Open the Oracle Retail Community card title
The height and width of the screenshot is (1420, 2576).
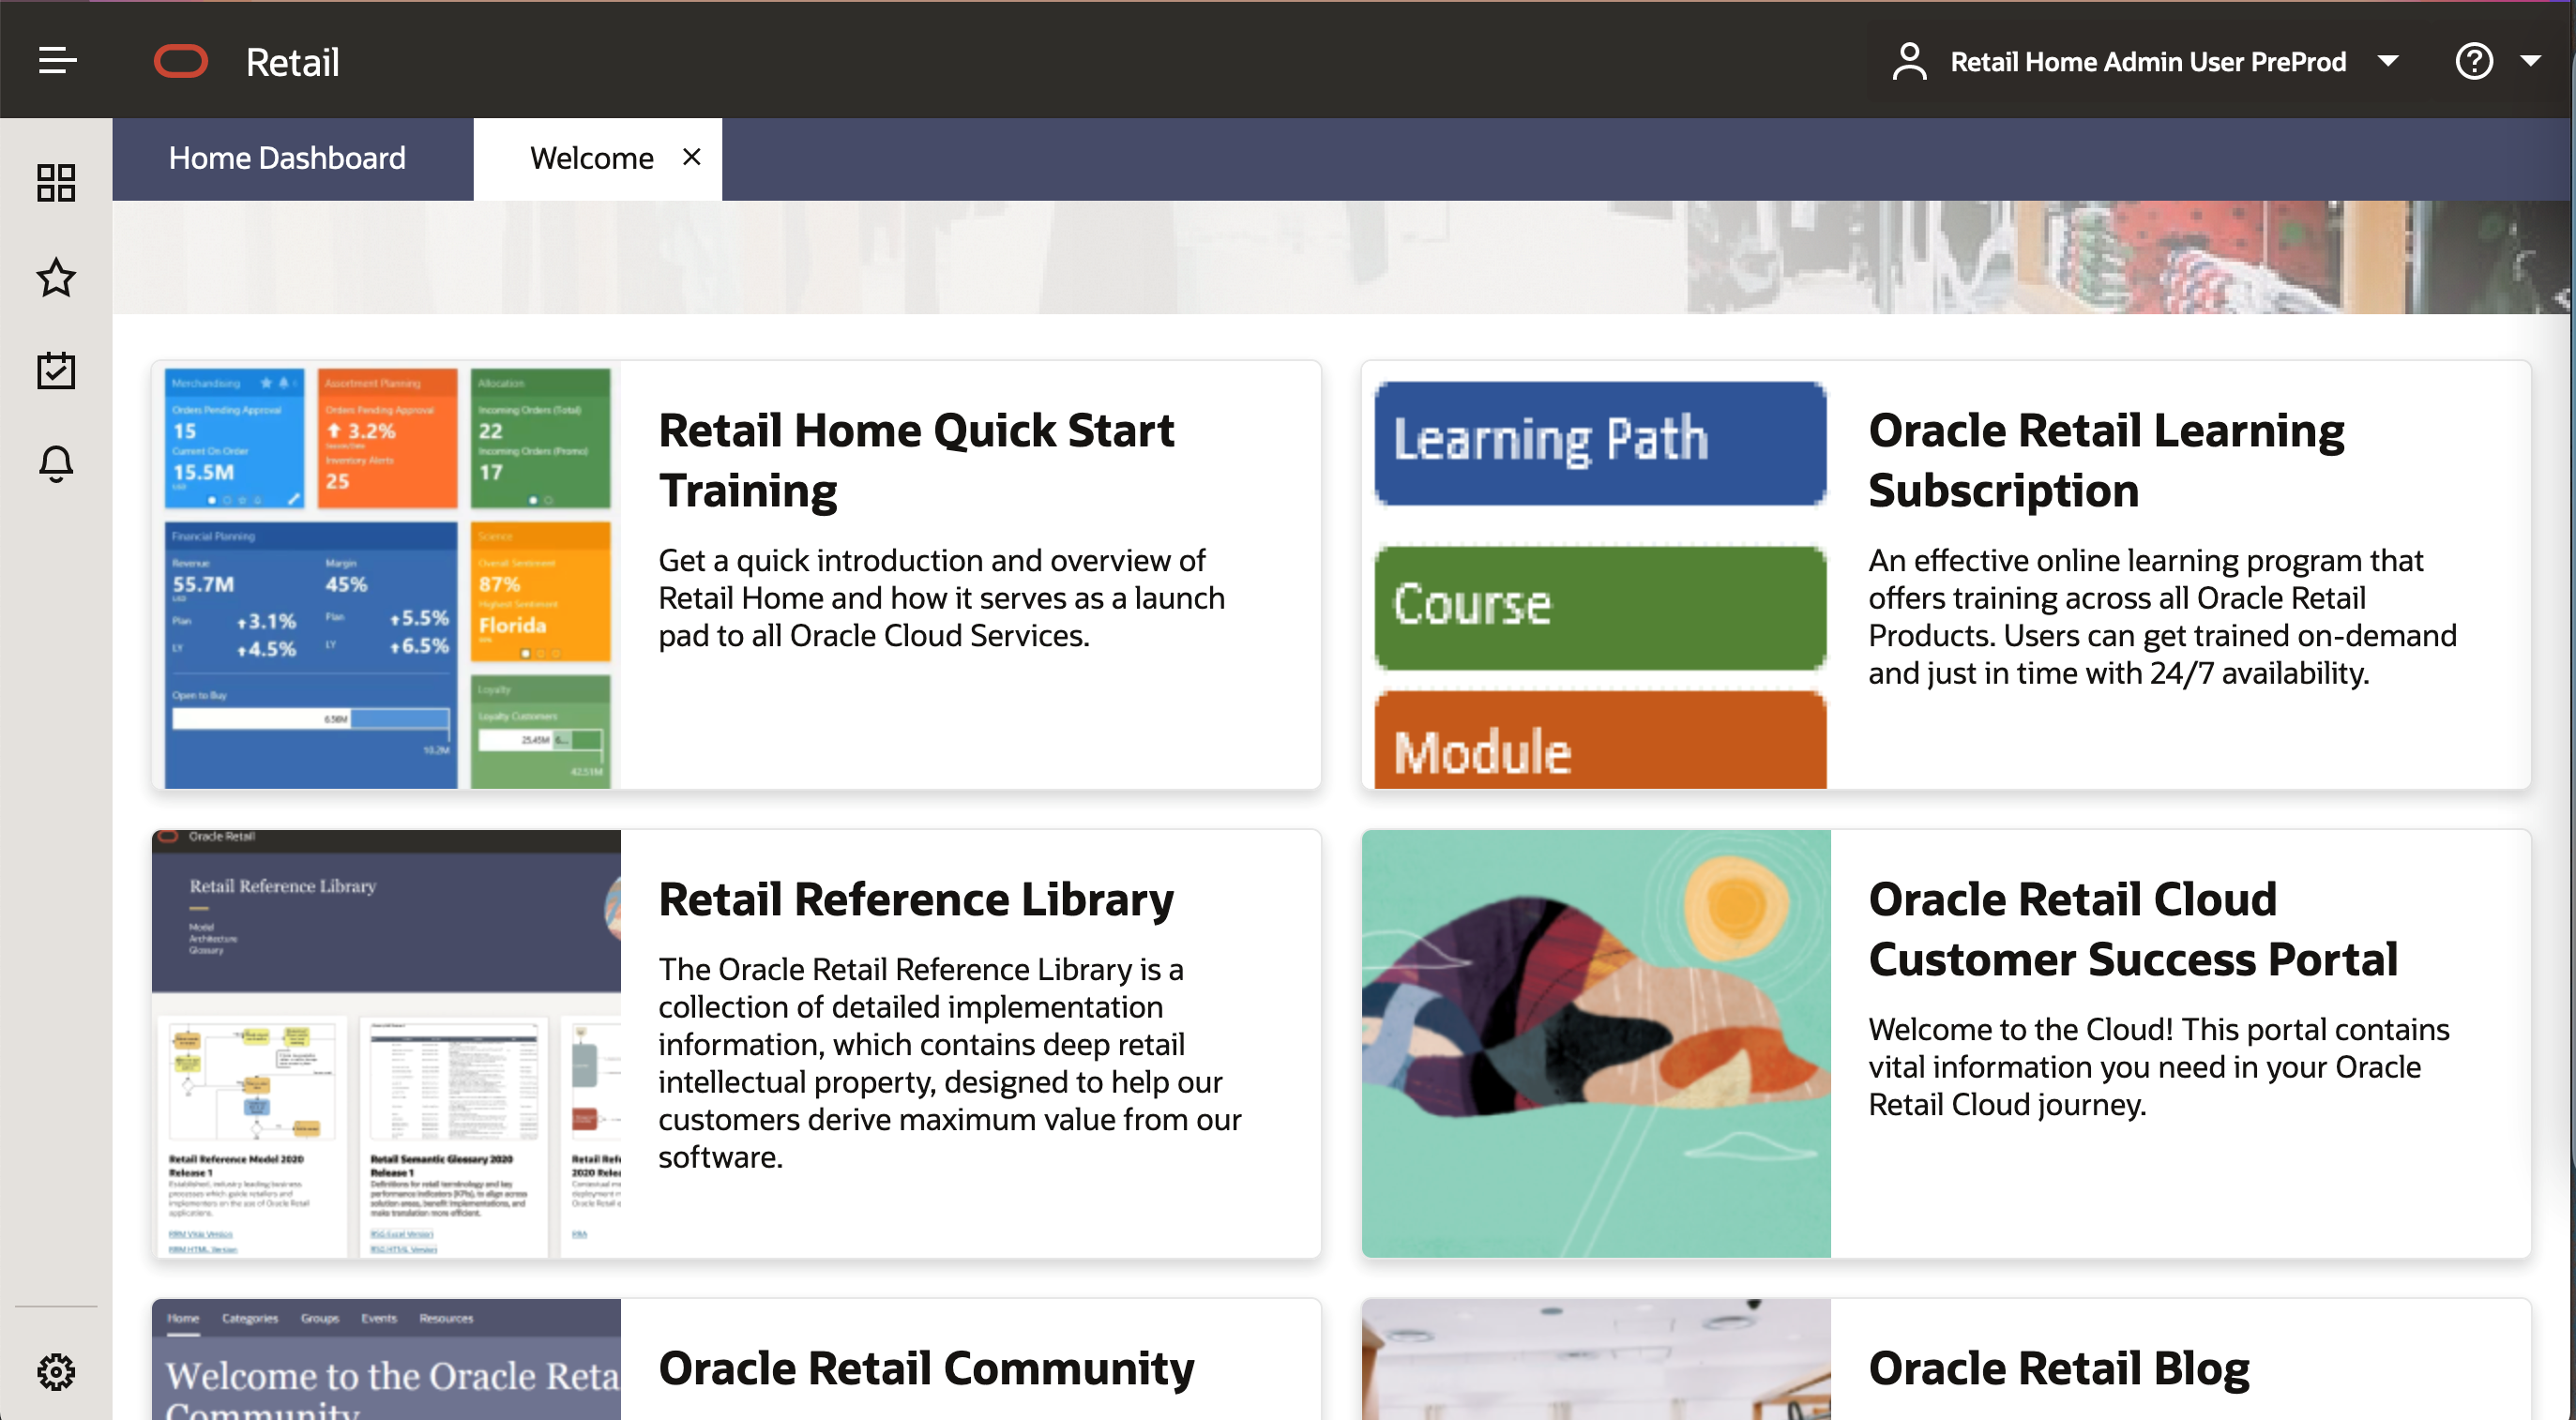[925, 1368]
